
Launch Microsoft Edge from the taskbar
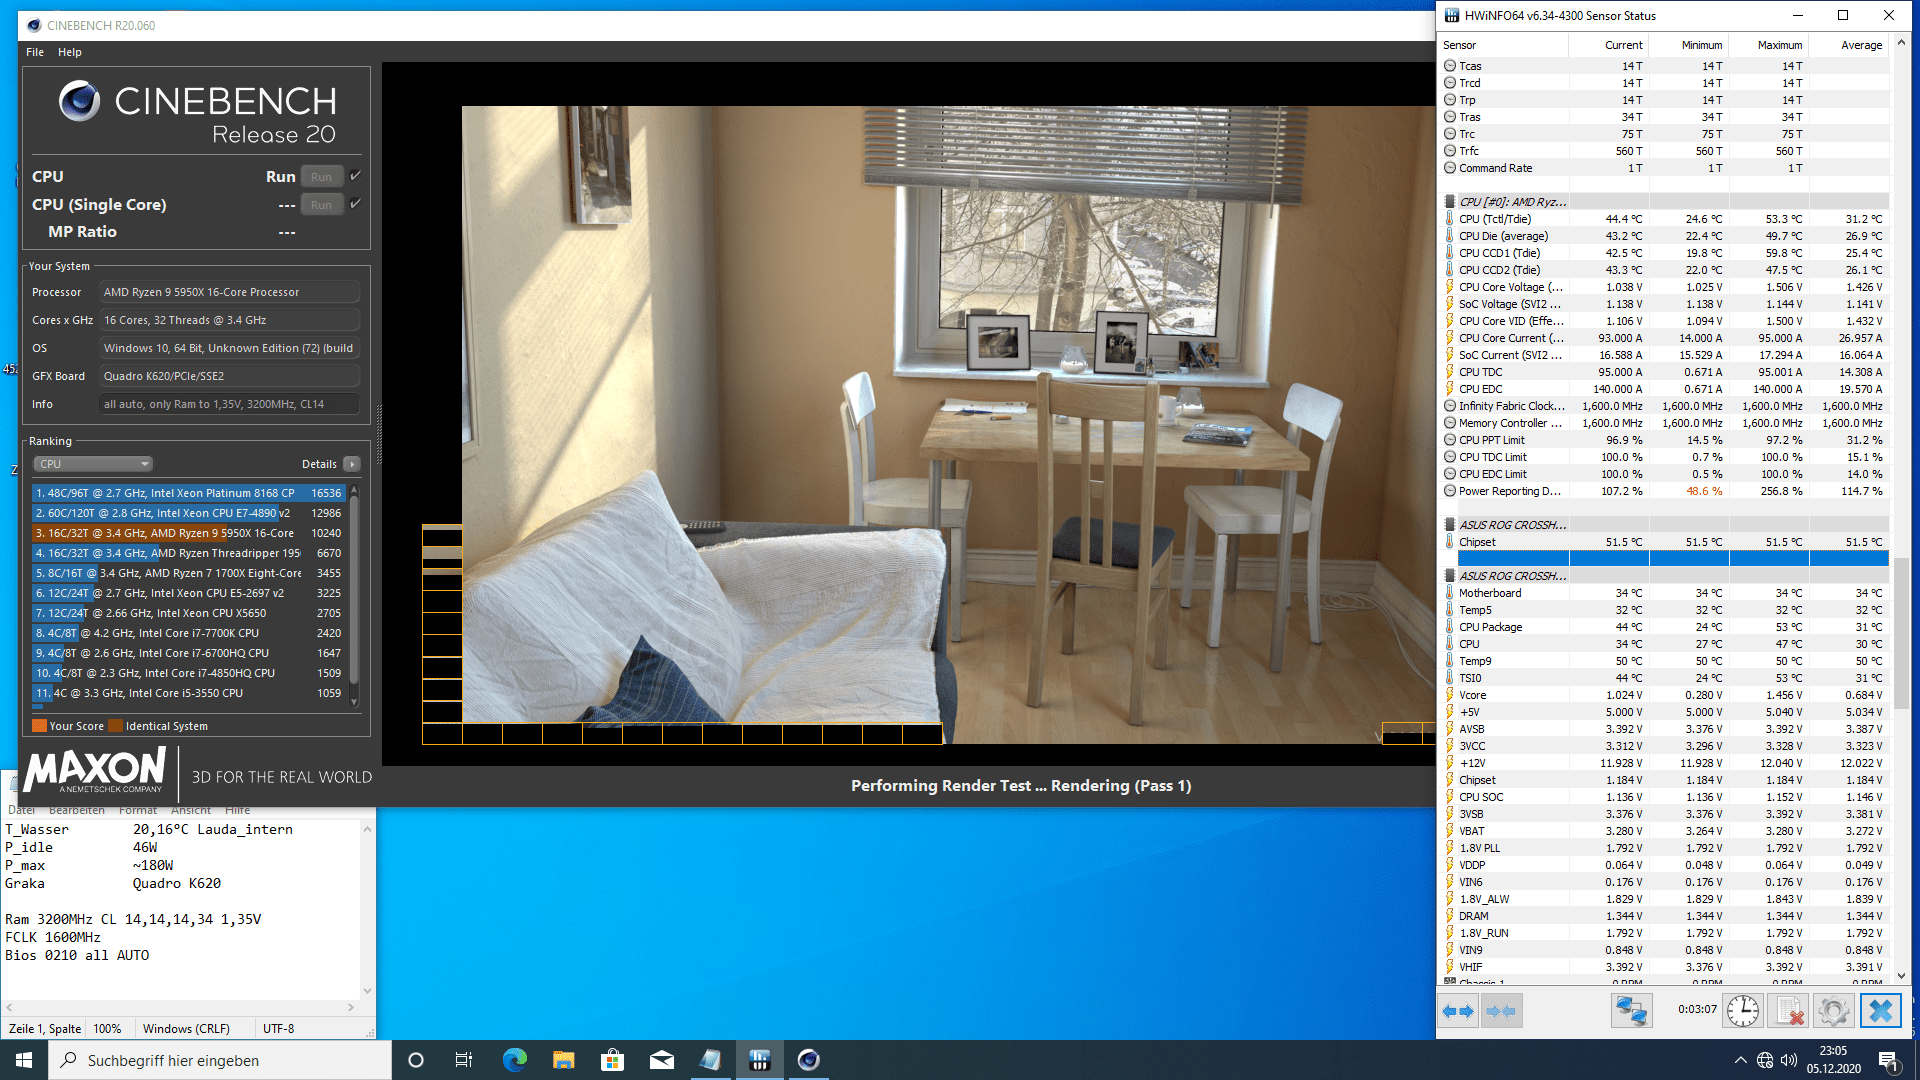[514, 1060]
